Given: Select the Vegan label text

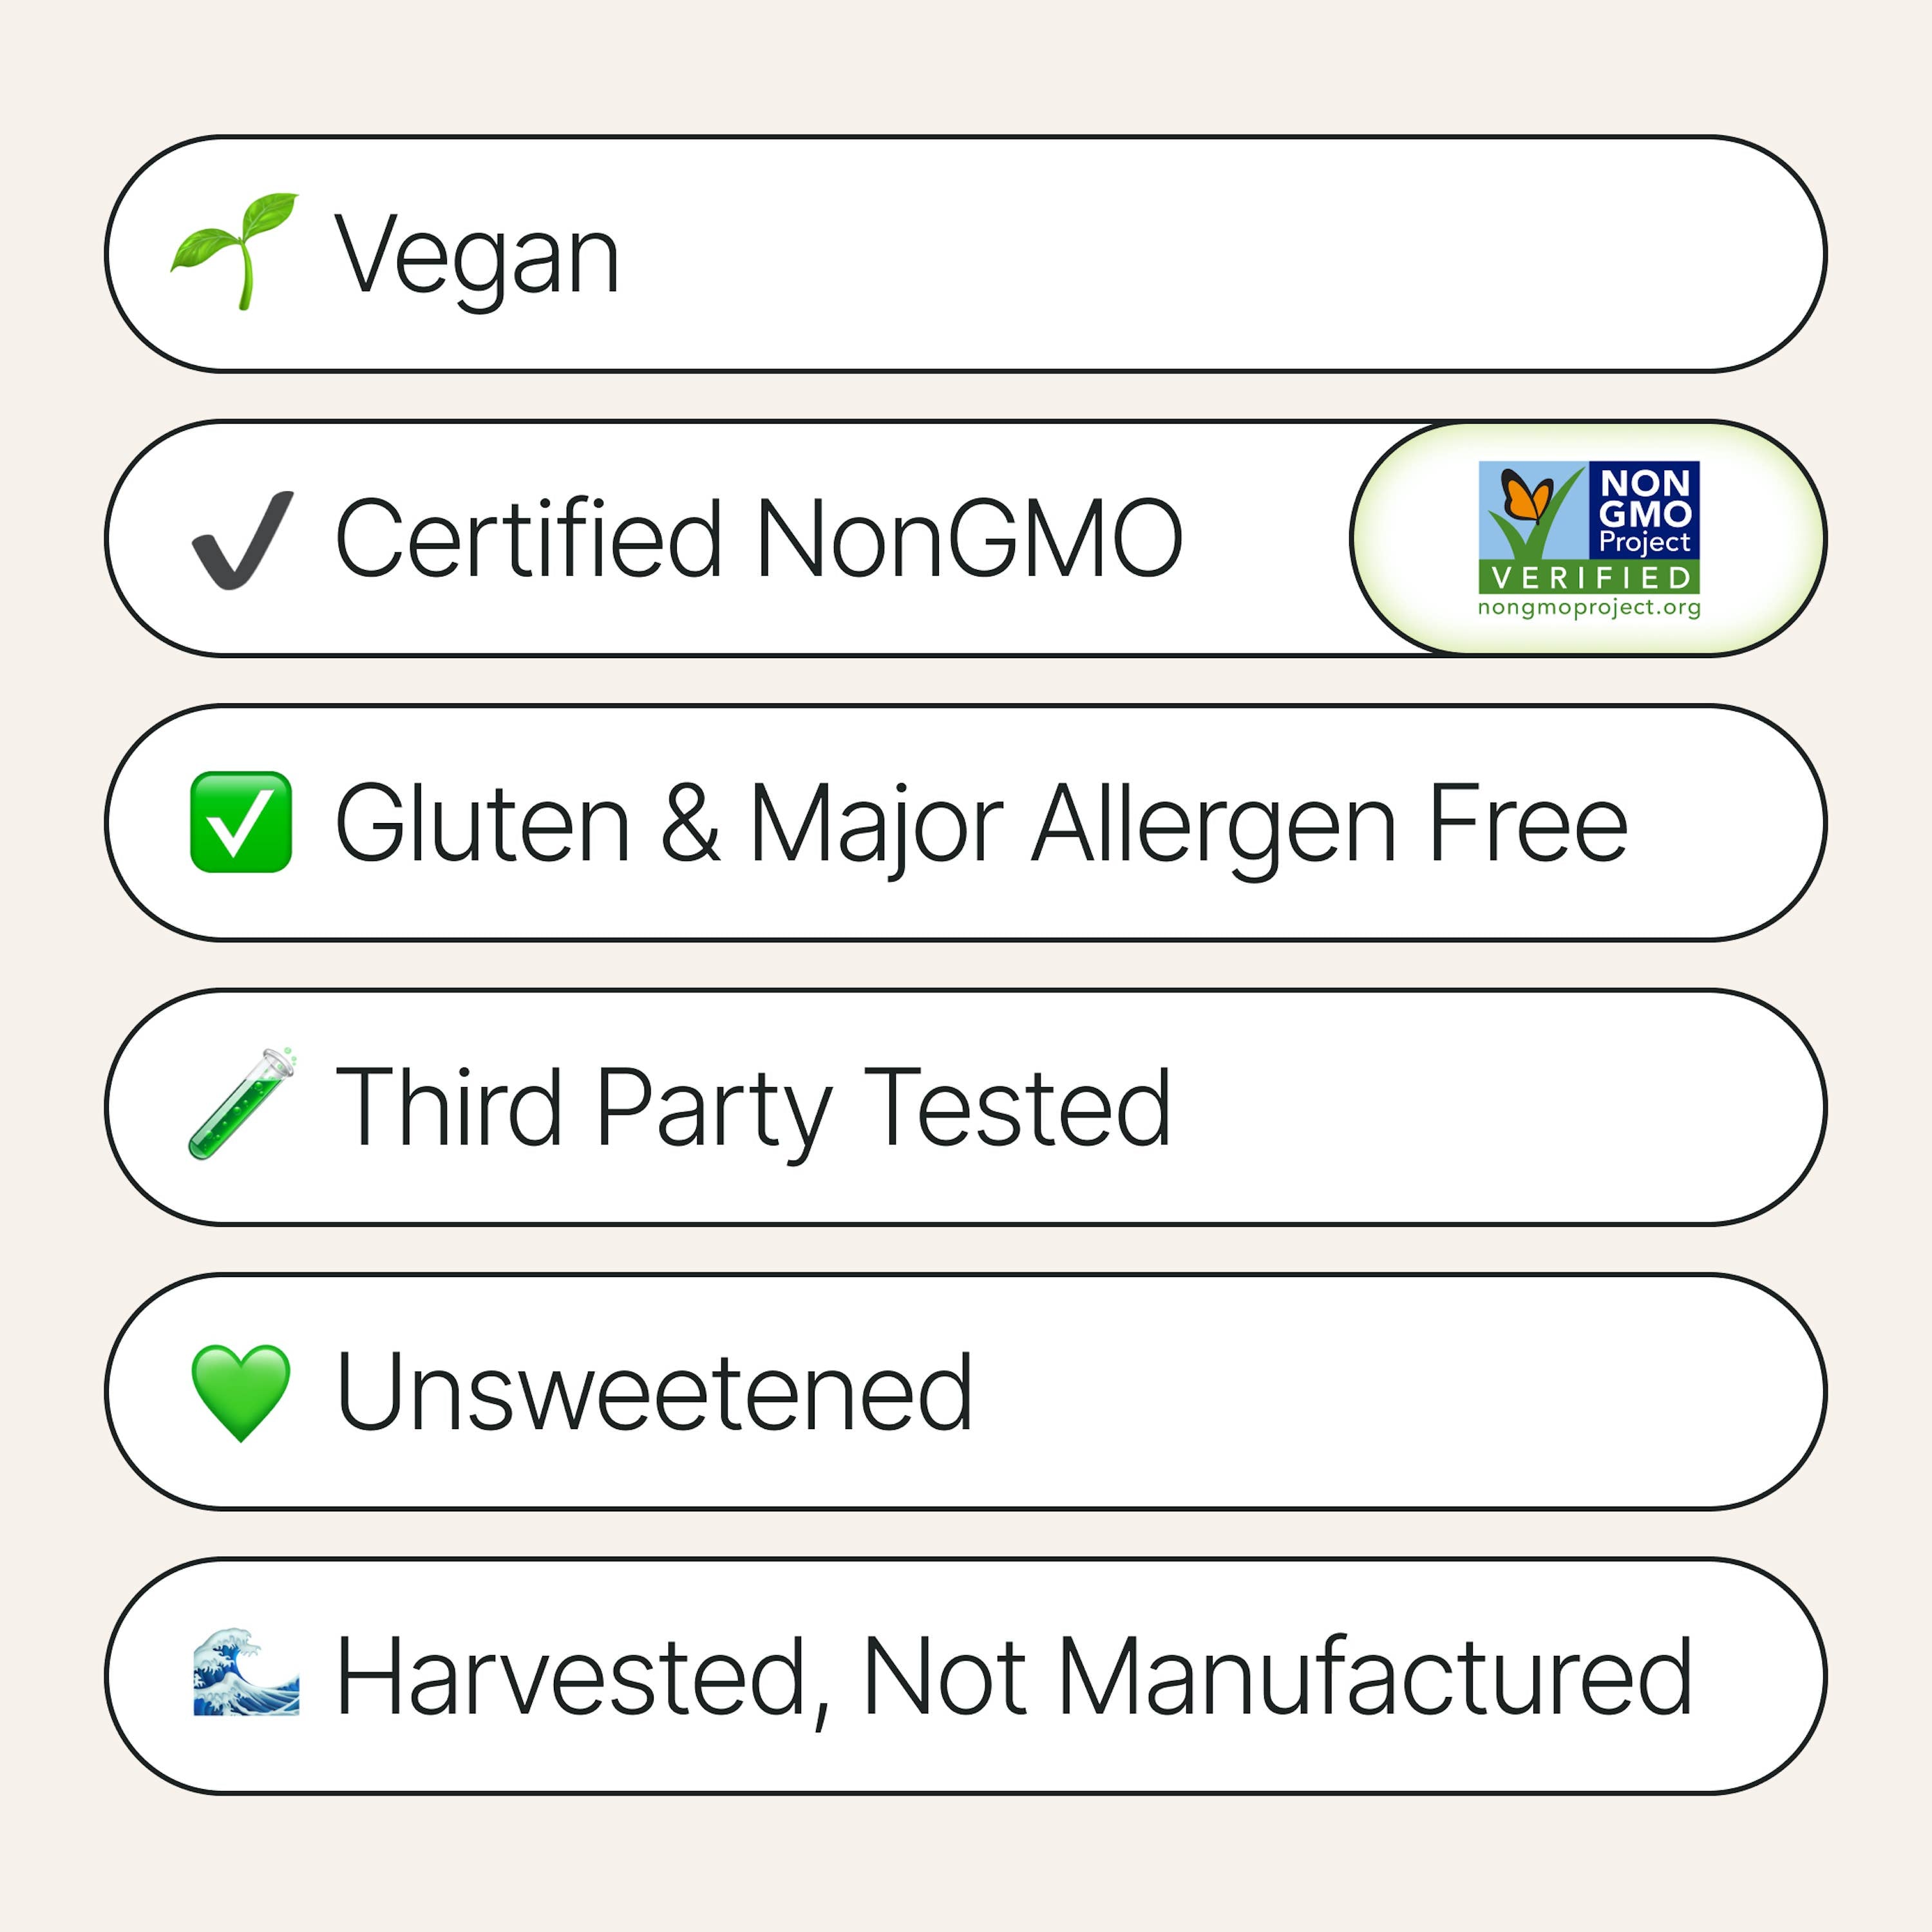Looking at the screenshot, I should pos(477,256).
